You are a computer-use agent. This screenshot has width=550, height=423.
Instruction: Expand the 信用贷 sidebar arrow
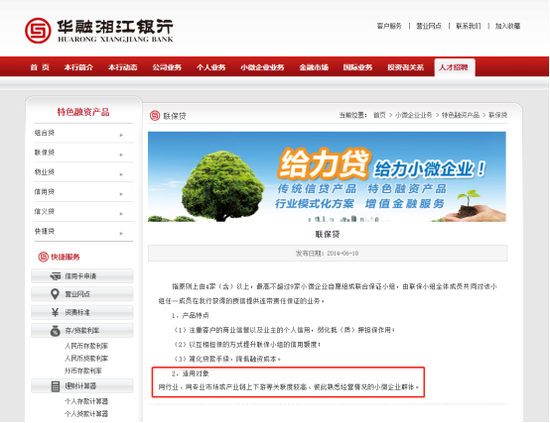coord(121,194)
